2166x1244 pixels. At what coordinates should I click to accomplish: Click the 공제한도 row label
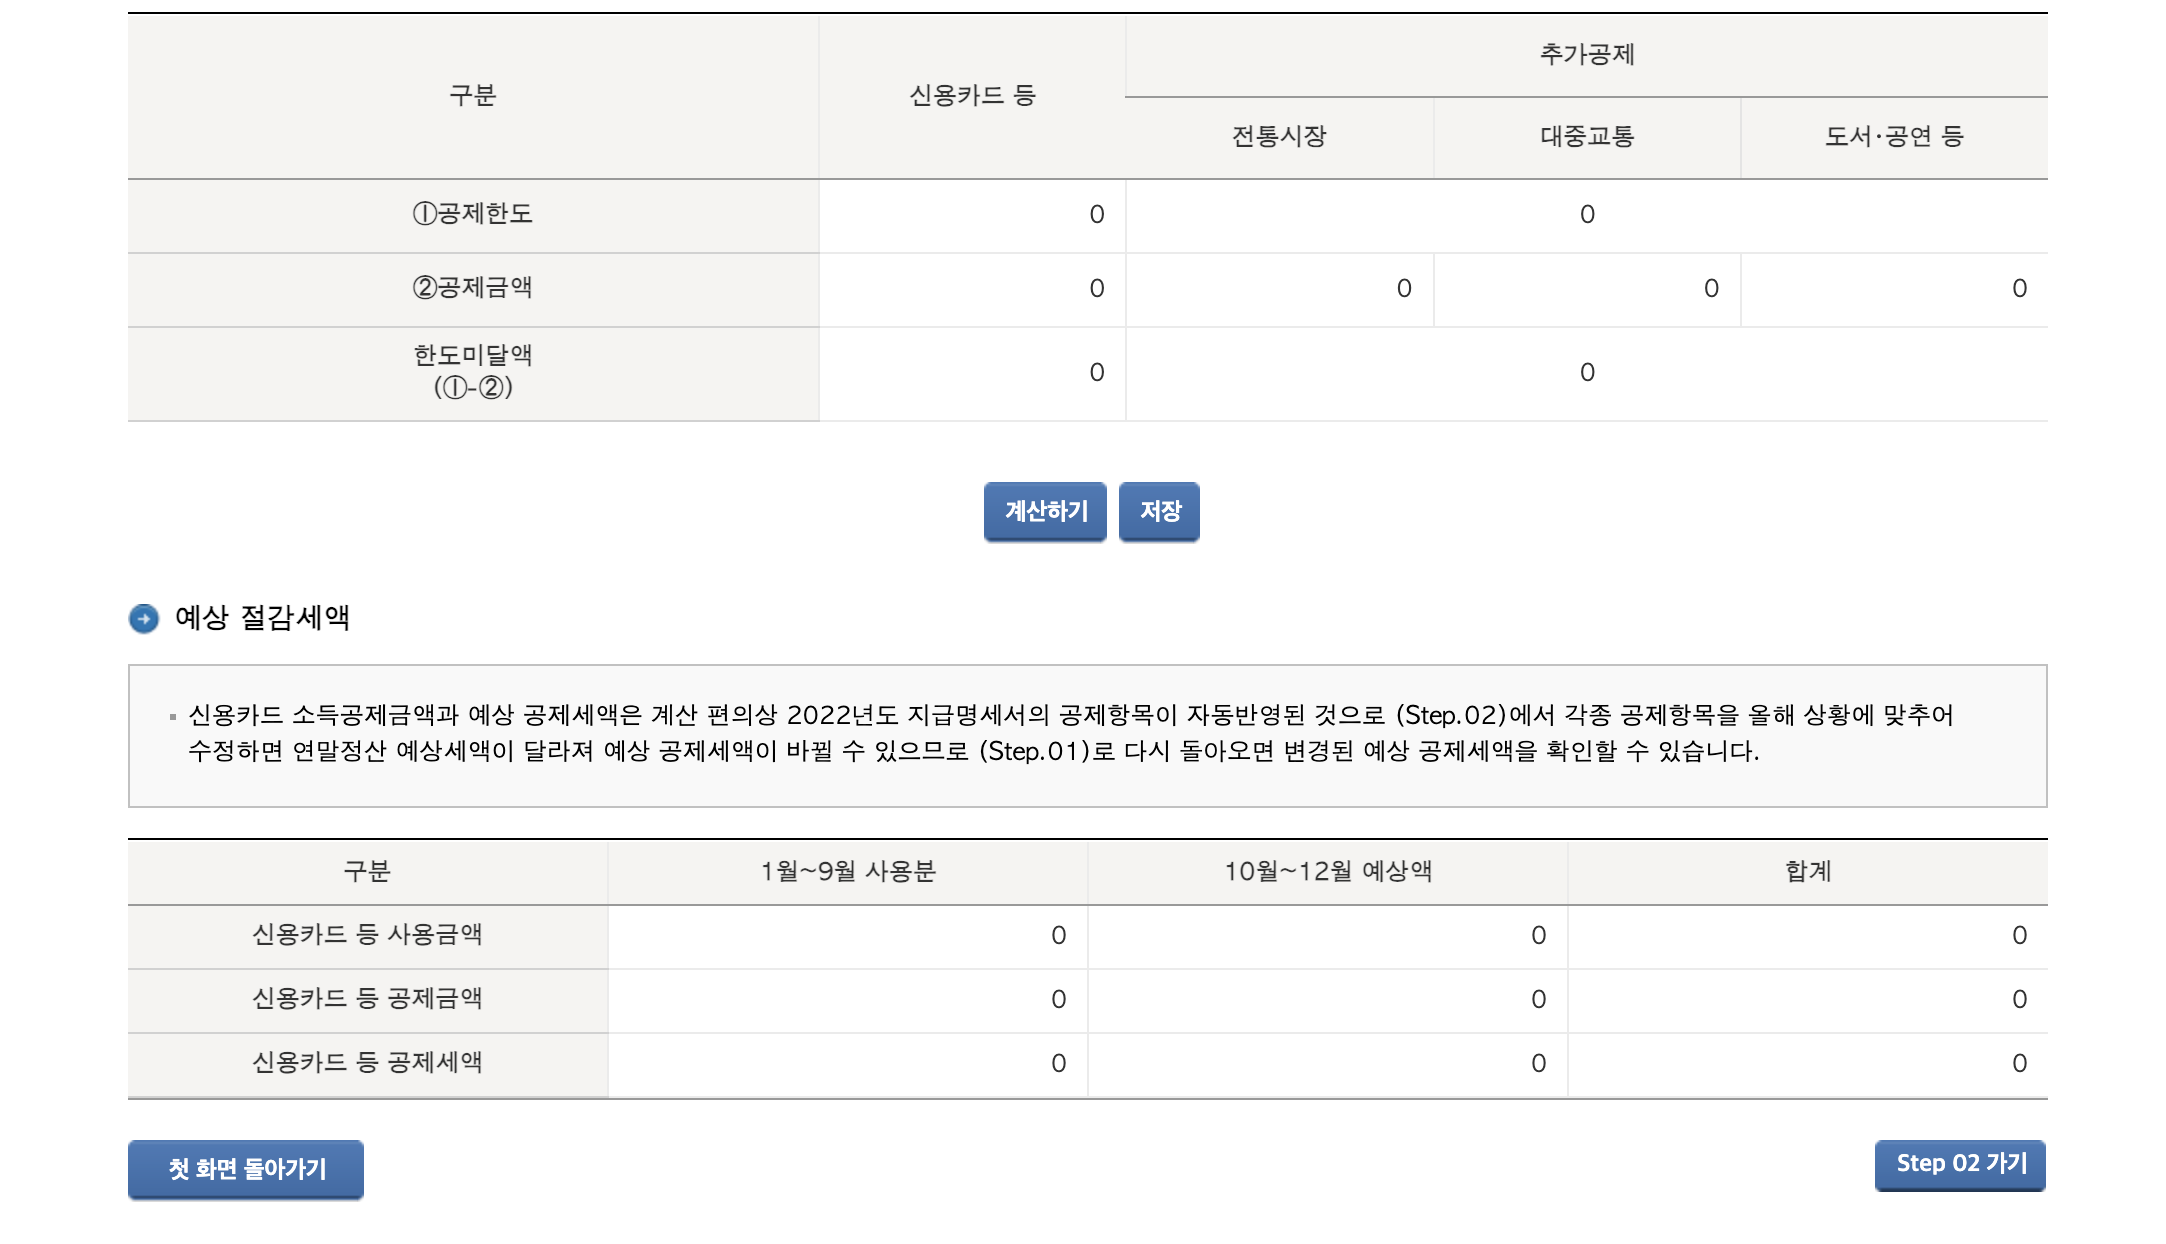click(x=472, y=215)
